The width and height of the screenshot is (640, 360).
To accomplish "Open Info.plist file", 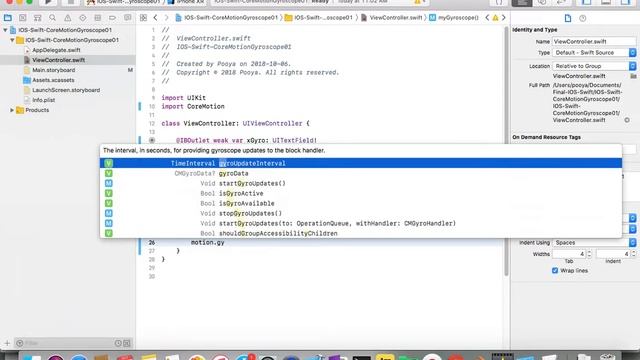I will click(43, 100).
